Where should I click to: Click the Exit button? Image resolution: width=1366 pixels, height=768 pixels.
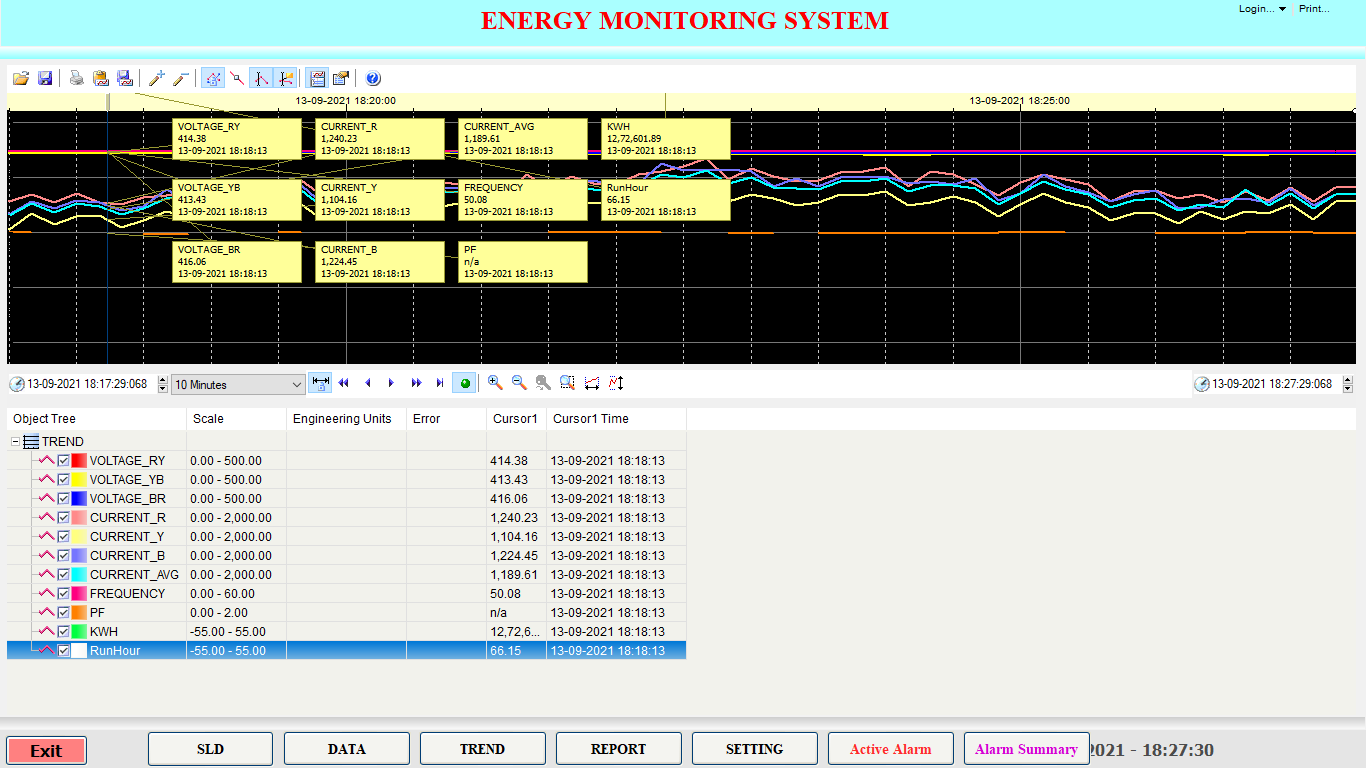[46, 751]
